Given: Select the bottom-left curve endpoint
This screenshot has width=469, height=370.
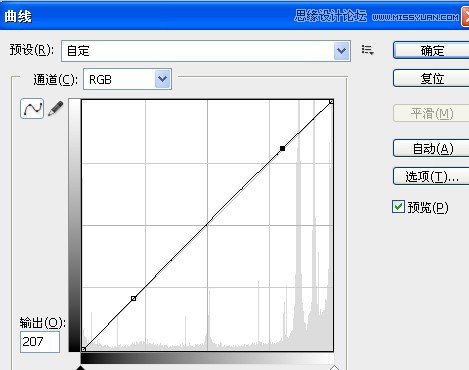Looking at the screenshot, I should 84,349.
